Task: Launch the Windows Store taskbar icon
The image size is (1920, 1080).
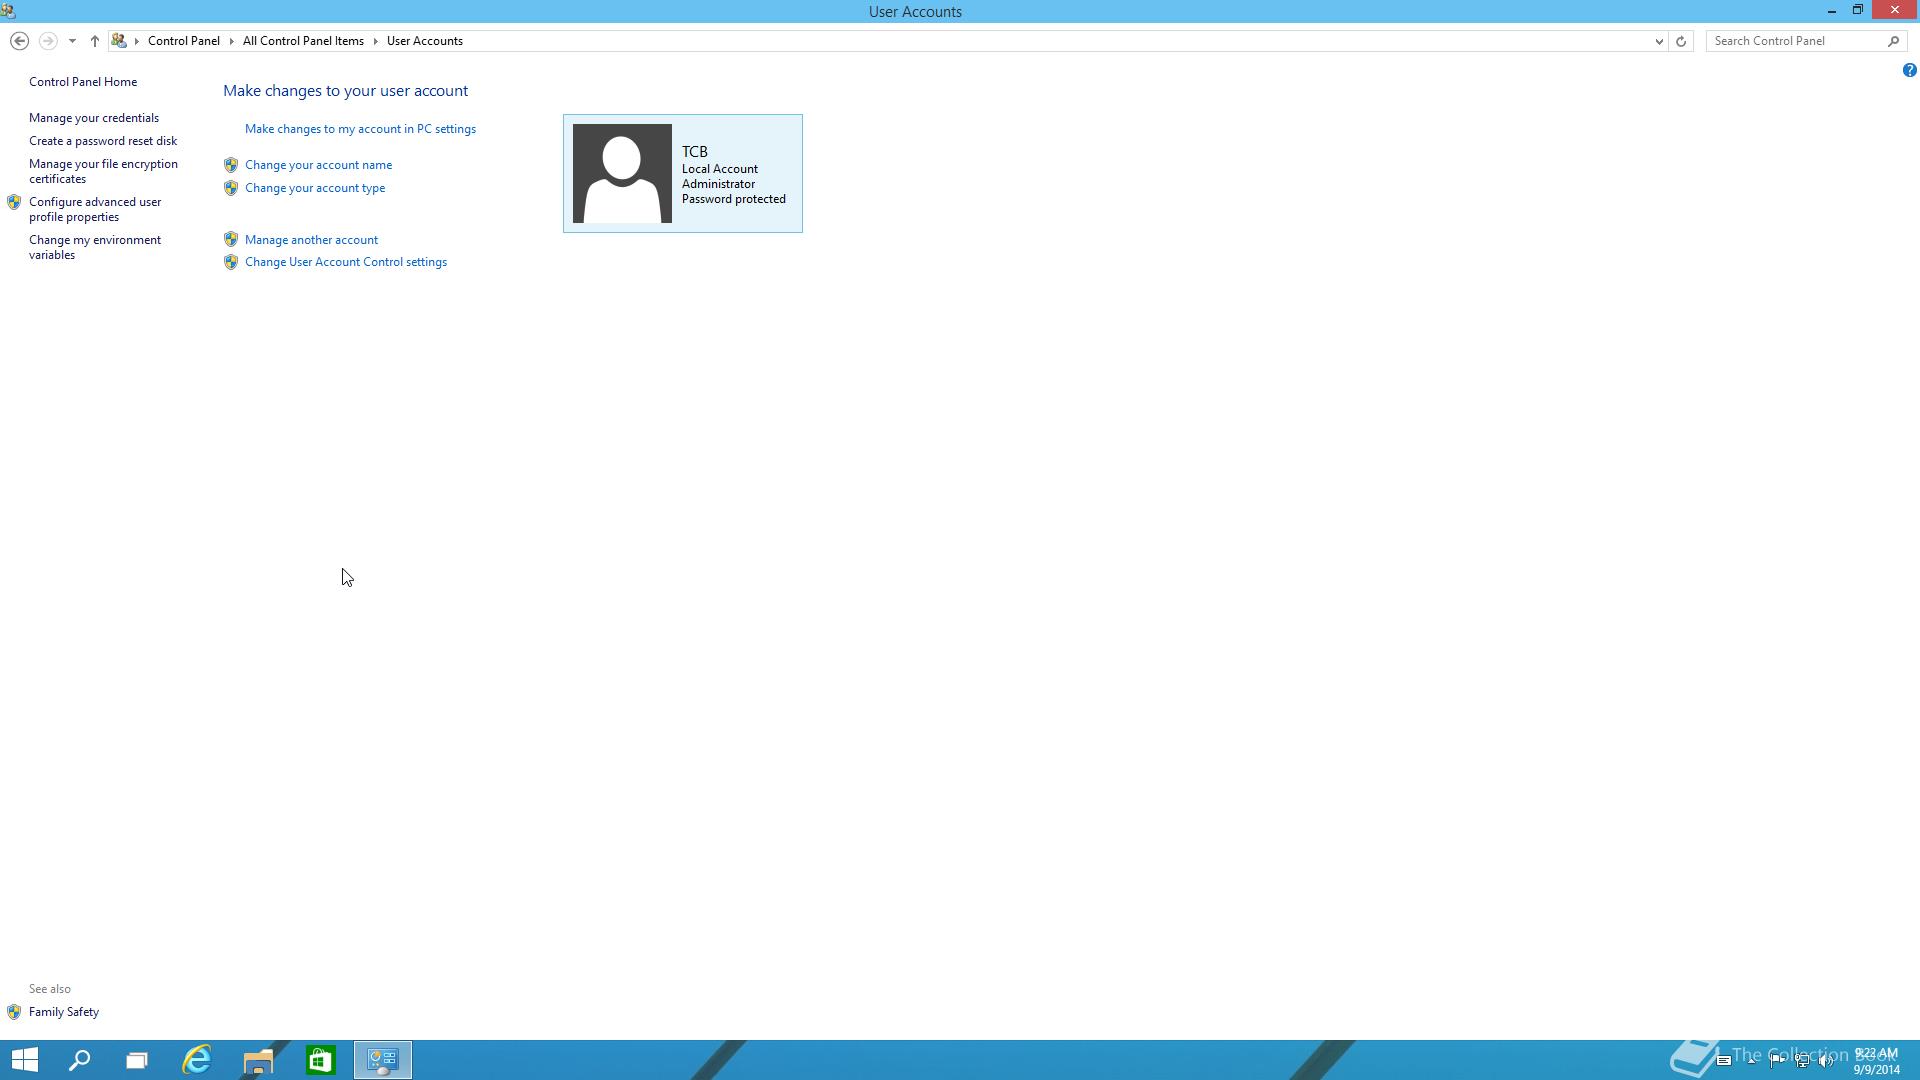Action: (320, 1060)
